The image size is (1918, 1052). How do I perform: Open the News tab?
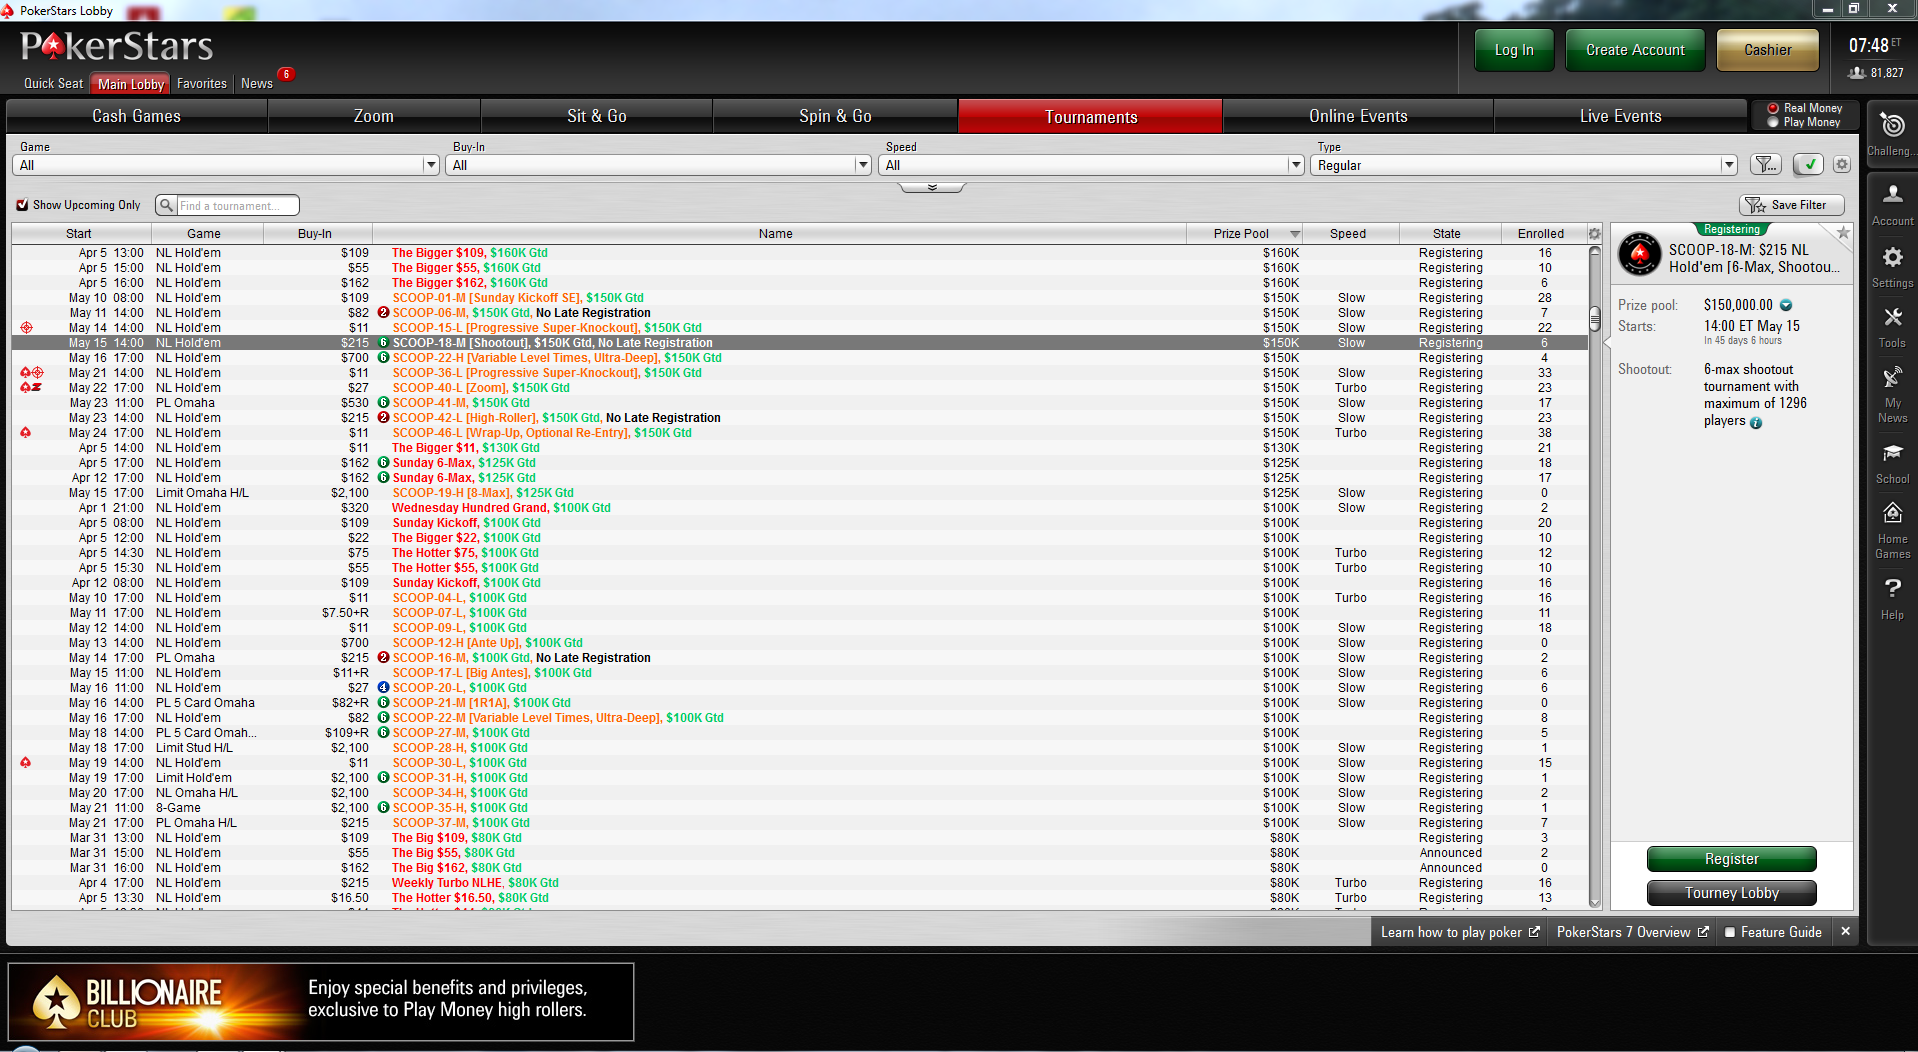click(257, 84)
